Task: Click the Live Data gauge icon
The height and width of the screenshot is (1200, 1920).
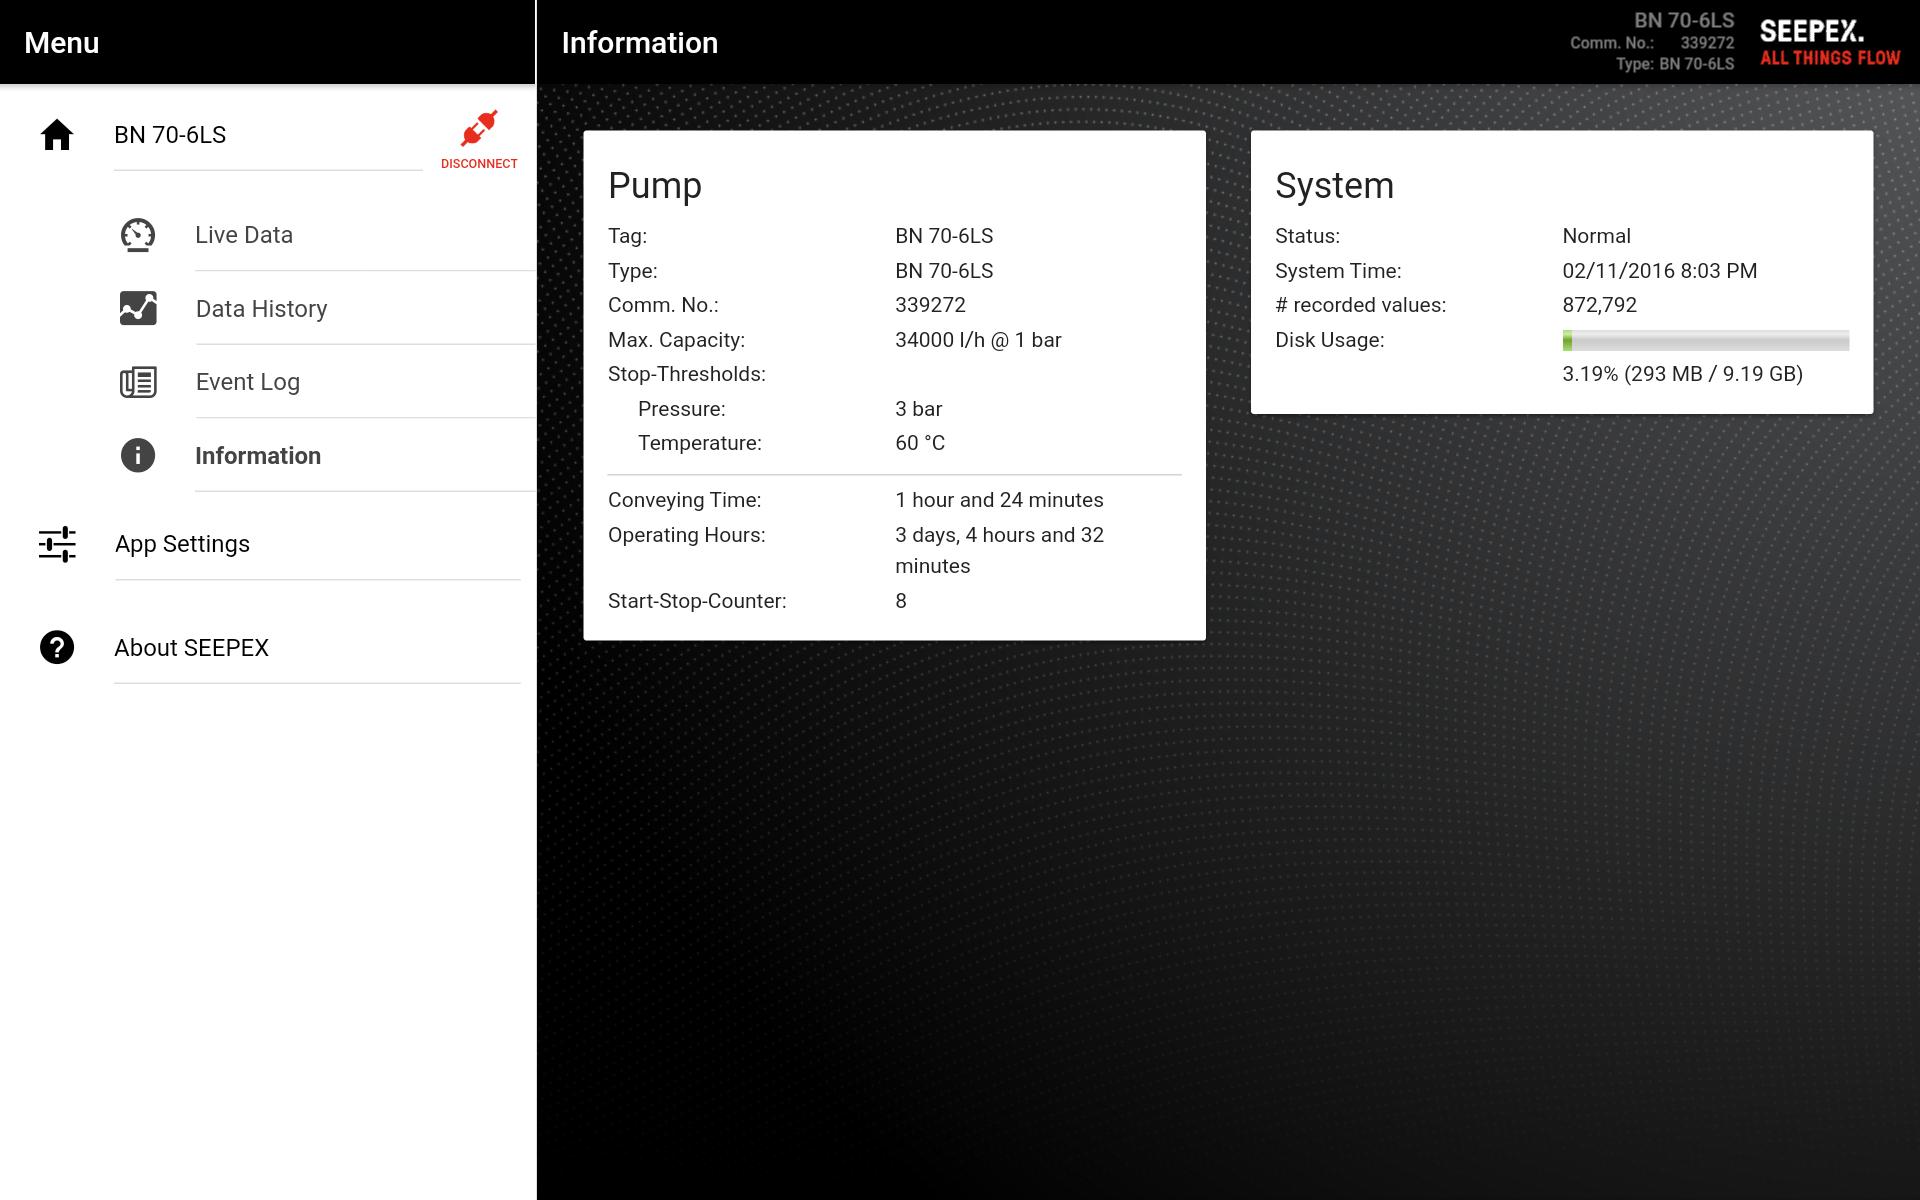Action: pos(138,235)
